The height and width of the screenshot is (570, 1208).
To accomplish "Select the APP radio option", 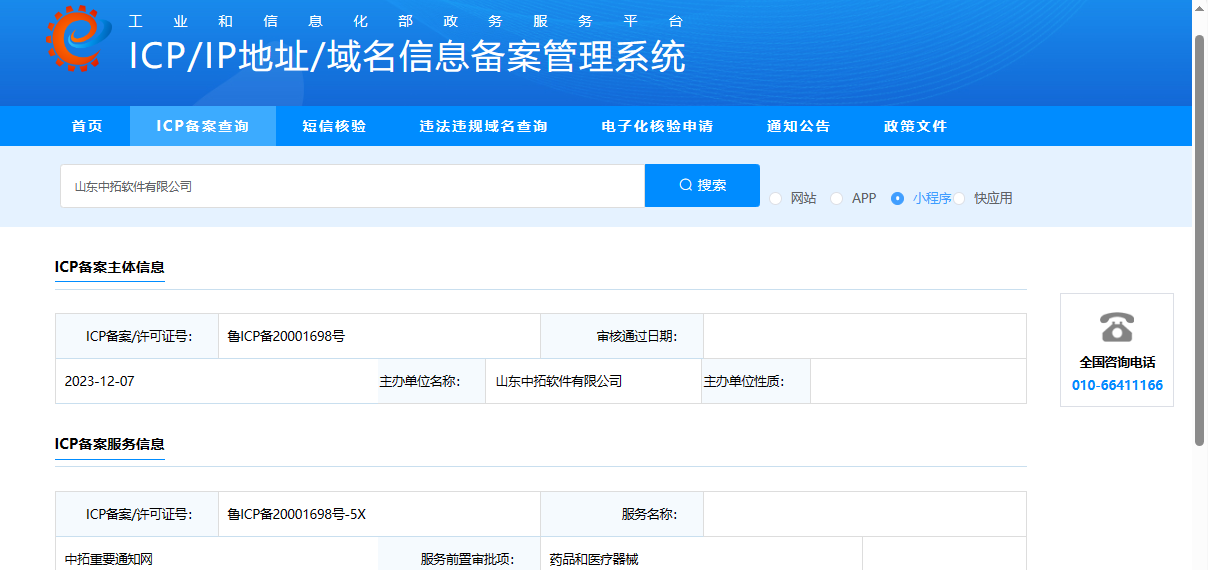I will click(x=837, y=199).
